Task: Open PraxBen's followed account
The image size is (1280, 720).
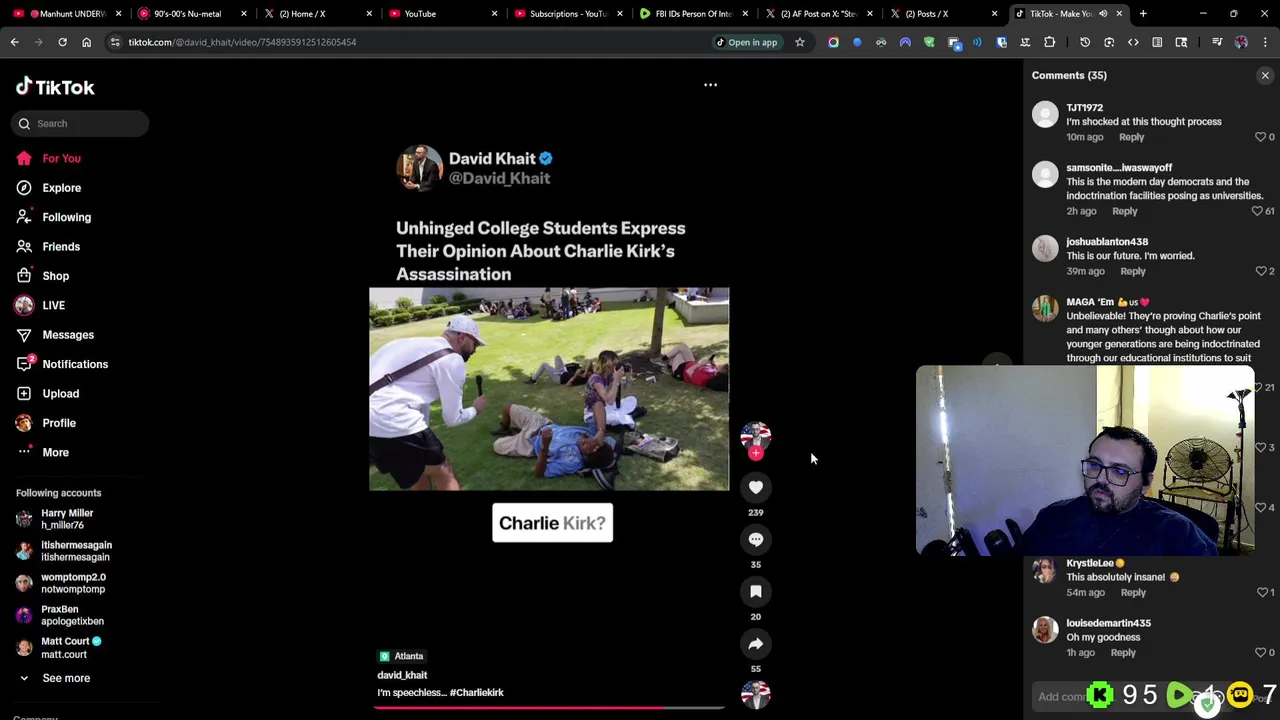Action: click(x=60, y=615)
